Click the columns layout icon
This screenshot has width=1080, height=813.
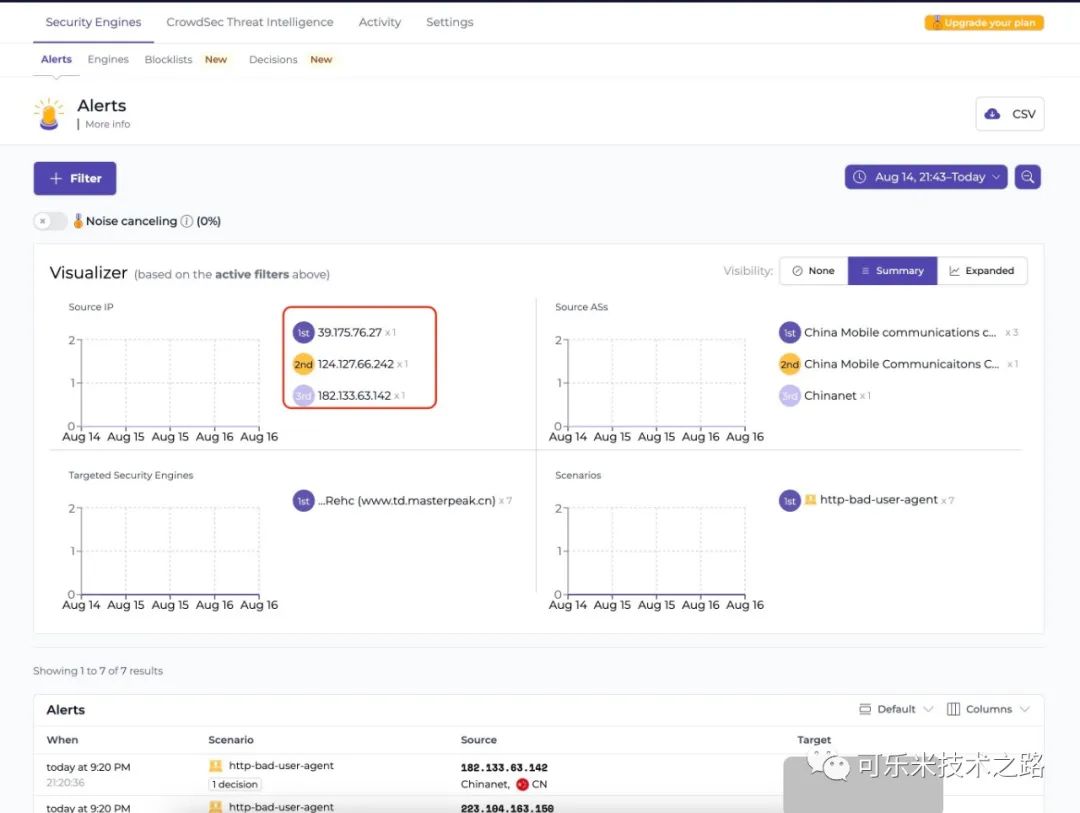[x=953, y=709]
